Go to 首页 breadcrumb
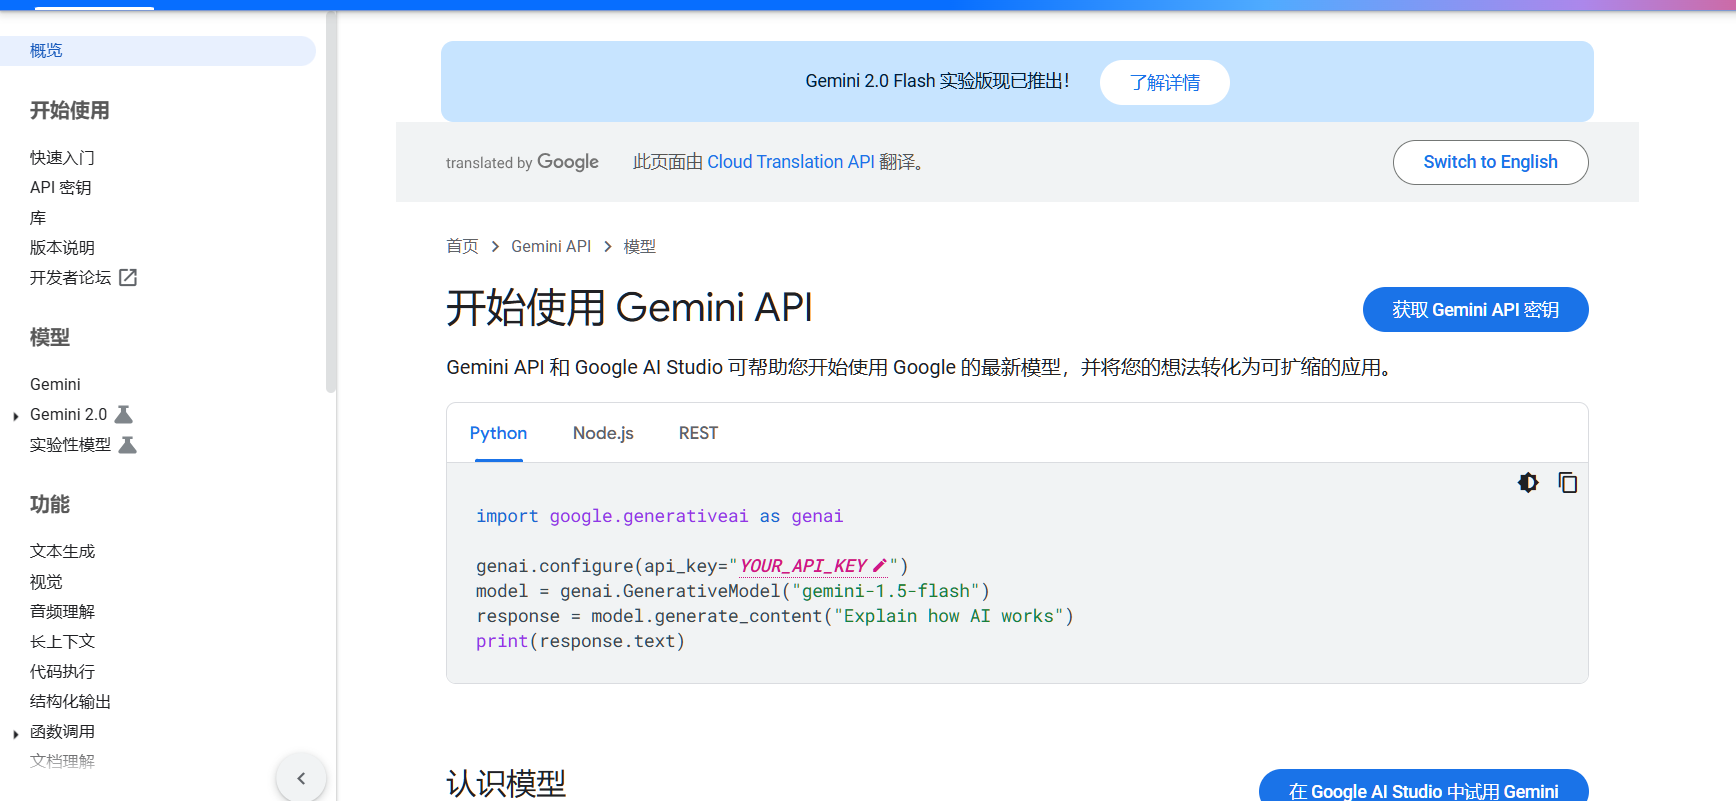This screenshot has width=1736, height=801. pyautogui.click(x=462, y=246)
